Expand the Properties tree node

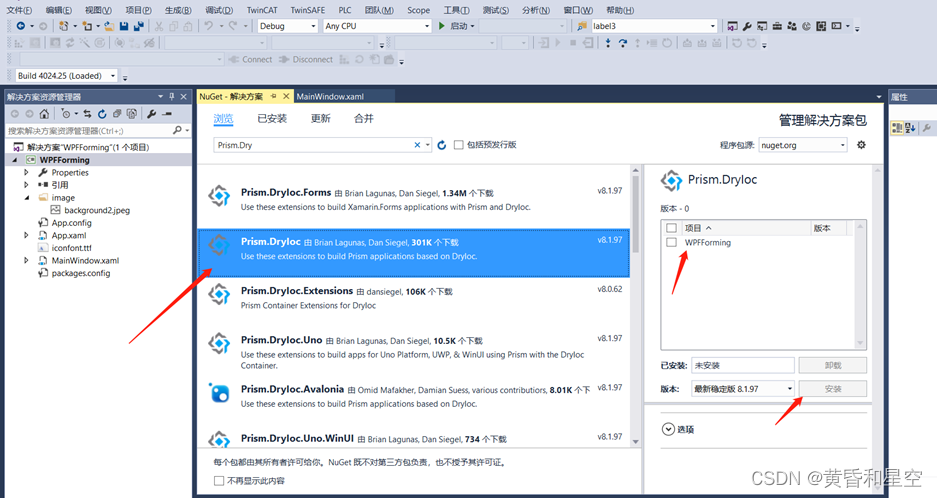point(26,172)
